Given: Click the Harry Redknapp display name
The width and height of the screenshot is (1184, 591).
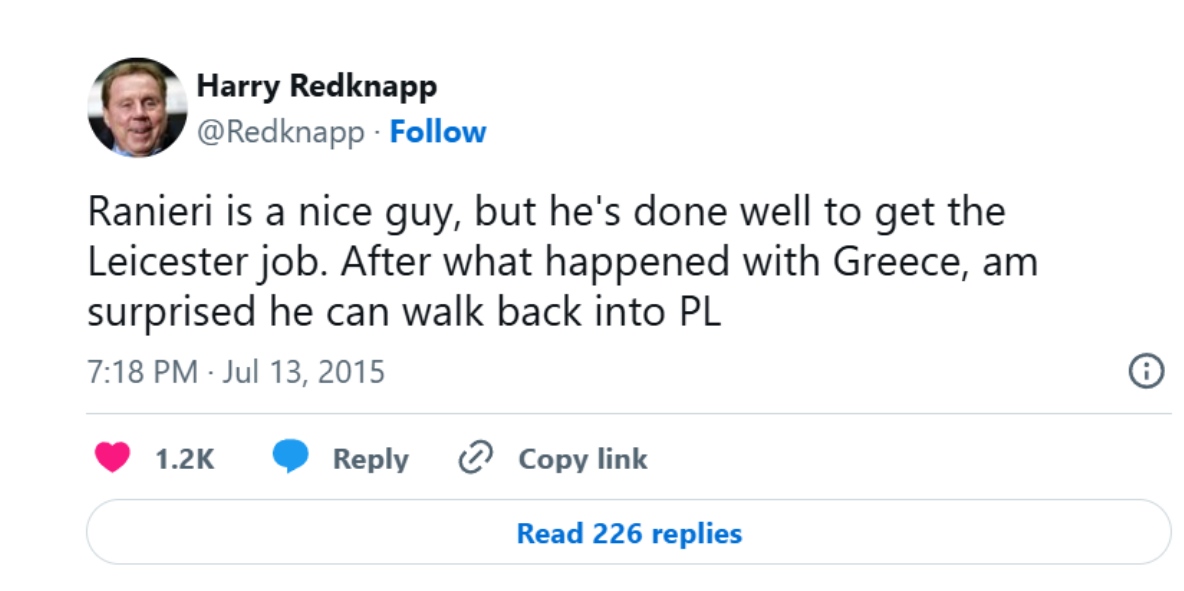Looking at the screenshot, I should pos(316,87).
